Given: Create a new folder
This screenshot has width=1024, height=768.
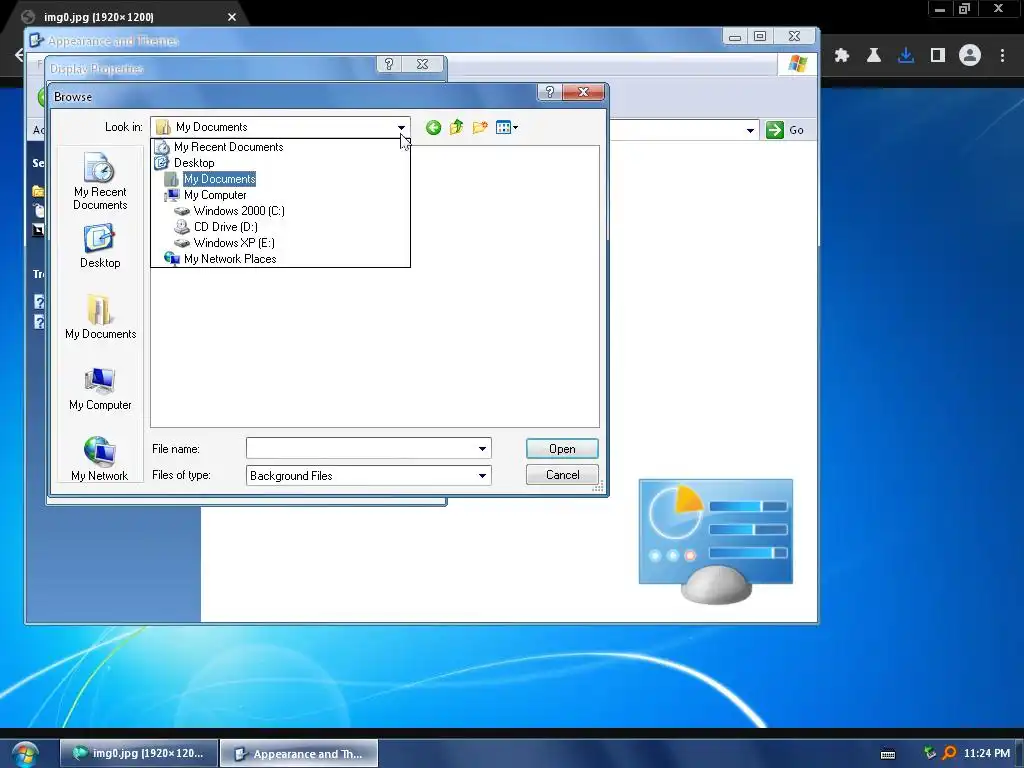Looking at the screenshot, I should [480, 127].
